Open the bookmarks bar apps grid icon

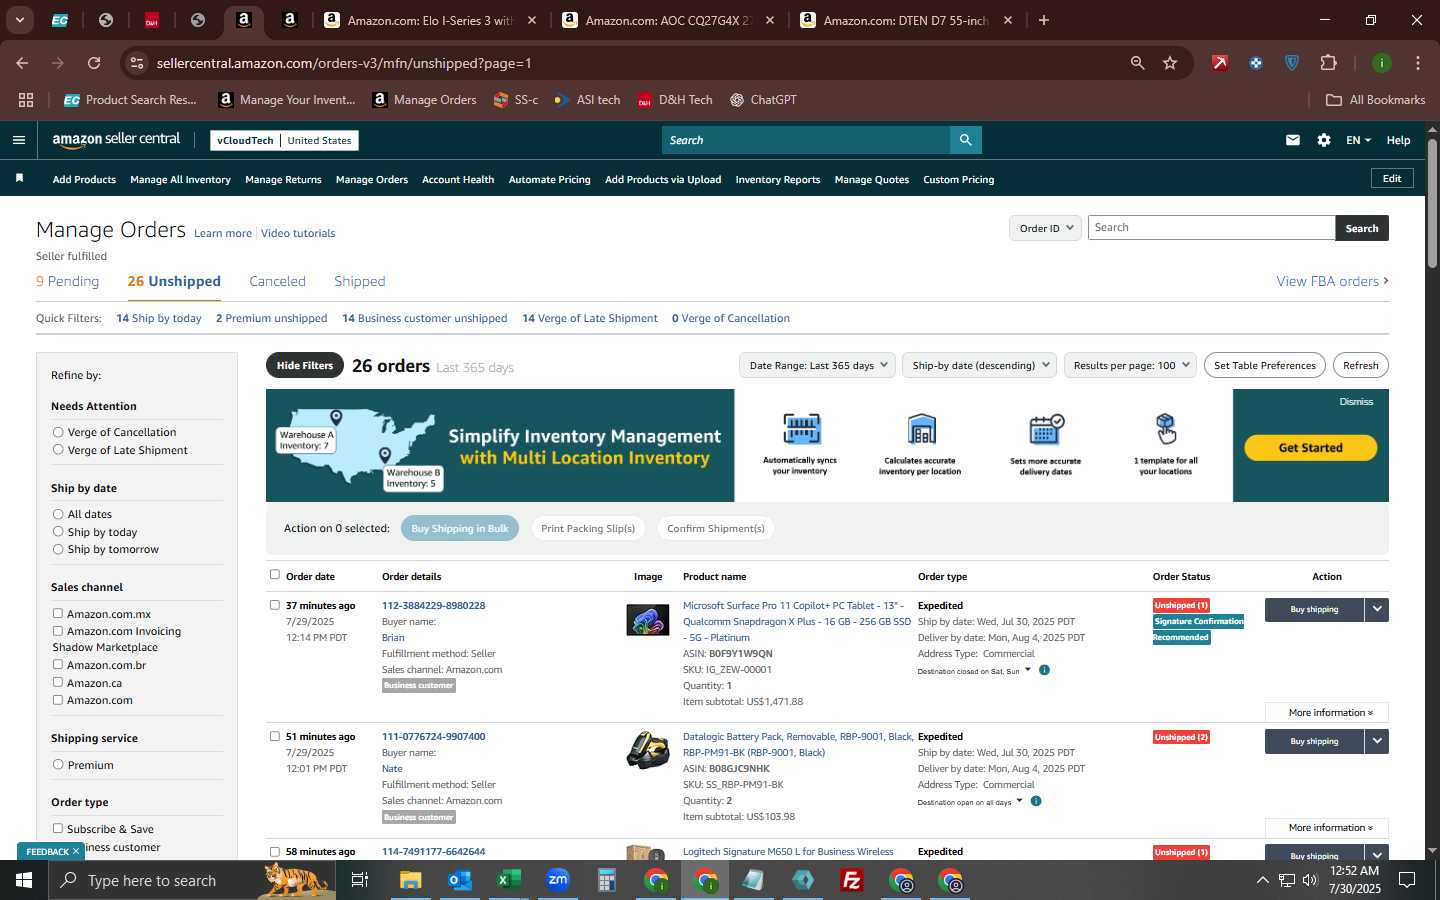tap(26, 100)
